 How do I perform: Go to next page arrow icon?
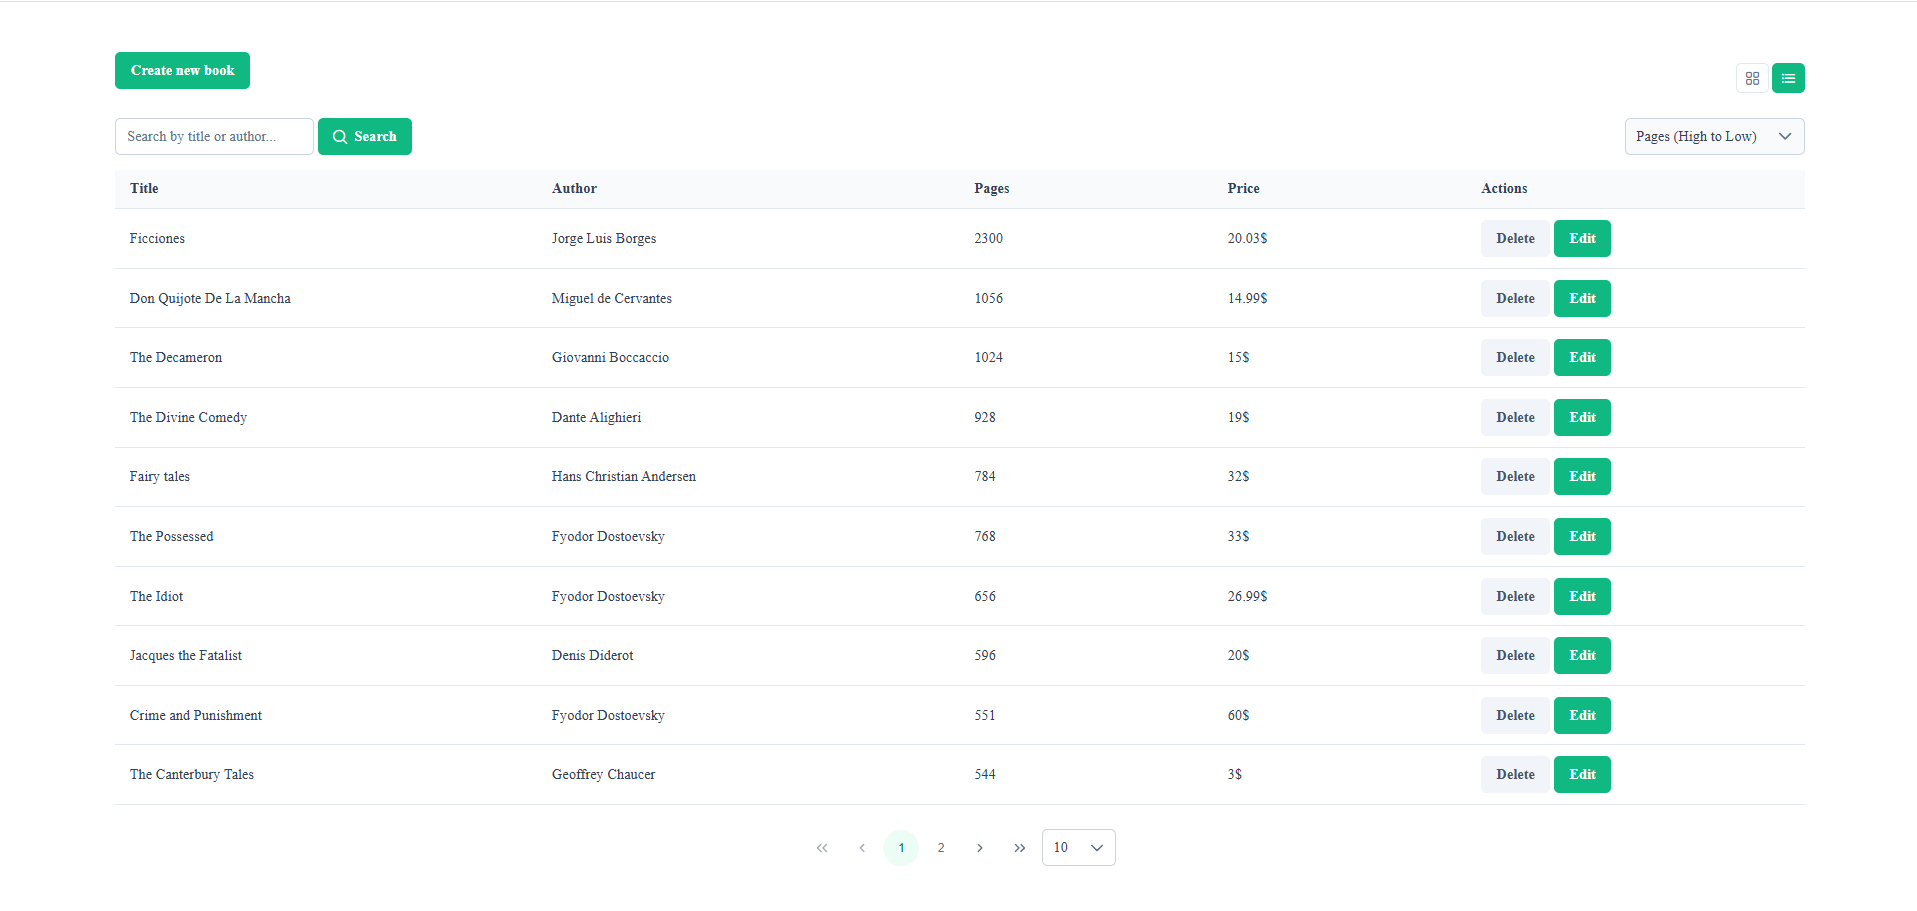click(x=980, y=848)
